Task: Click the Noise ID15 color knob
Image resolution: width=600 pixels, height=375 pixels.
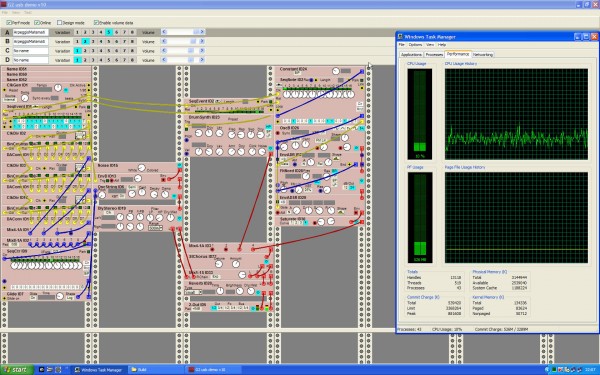Action: click(141, 168)
